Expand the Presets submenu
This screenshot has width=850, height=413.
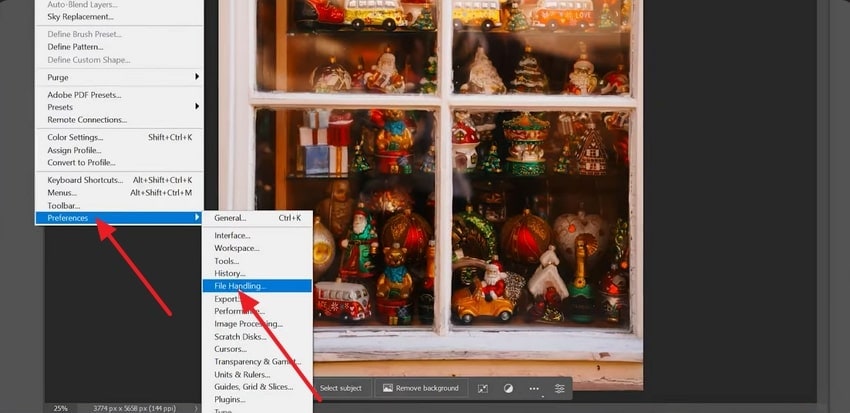(119, 107)
